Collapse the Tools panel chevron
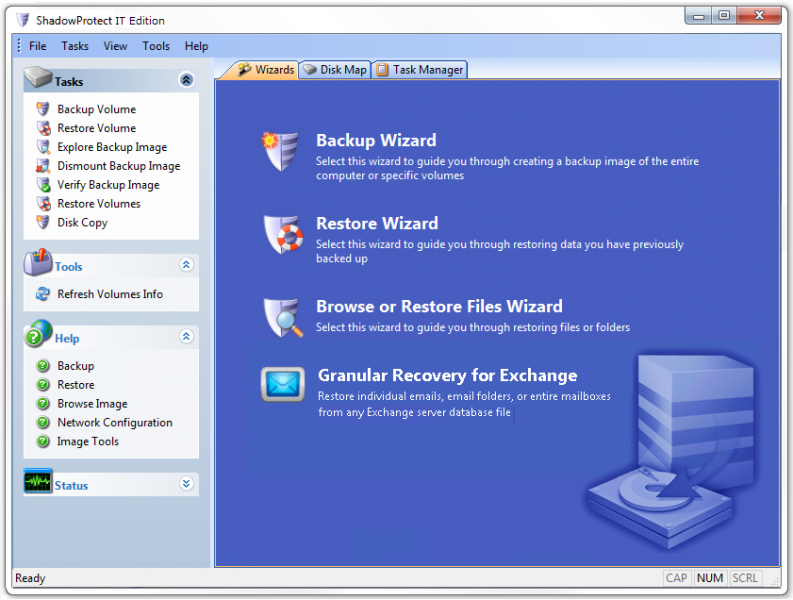 [x=187, y=265]
